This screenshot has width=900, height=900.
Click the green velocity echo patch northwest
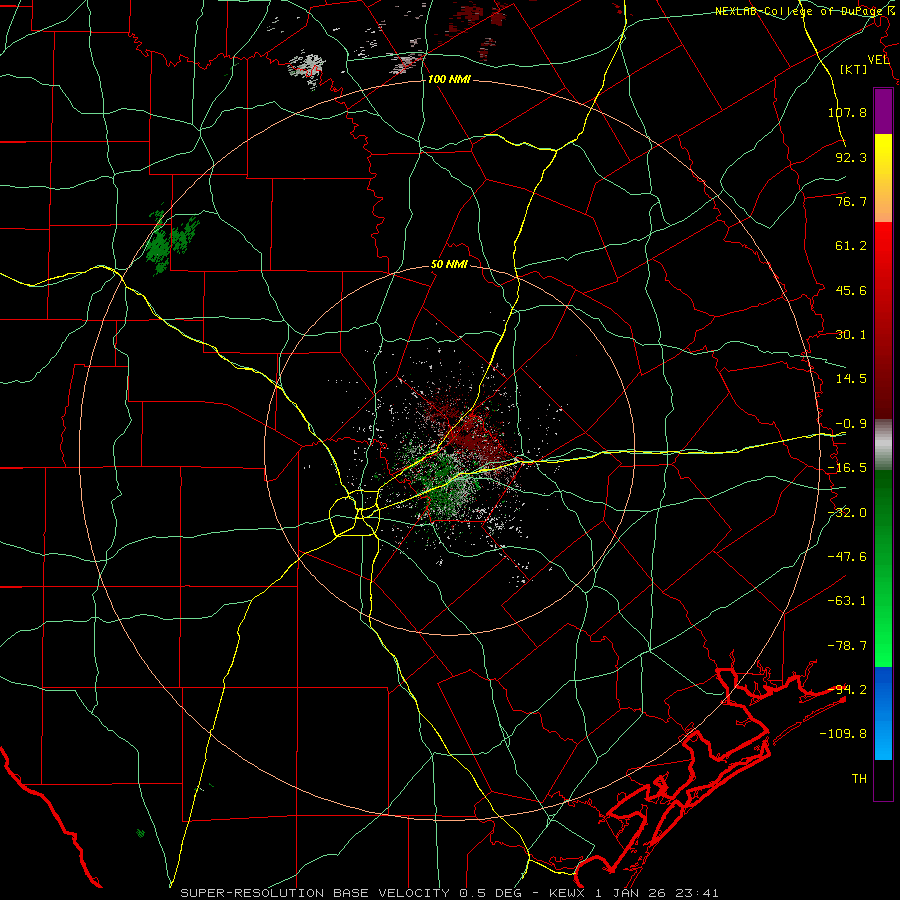point(170,241)
